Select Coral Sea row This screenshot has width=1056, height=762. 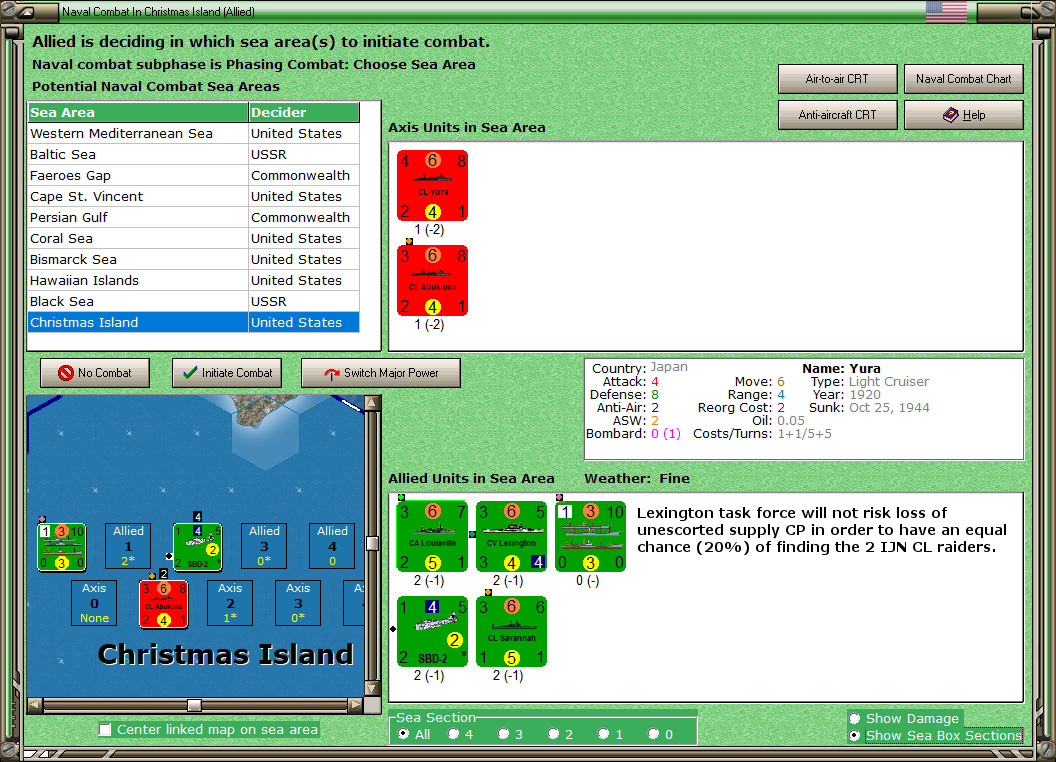click(194, 239)
